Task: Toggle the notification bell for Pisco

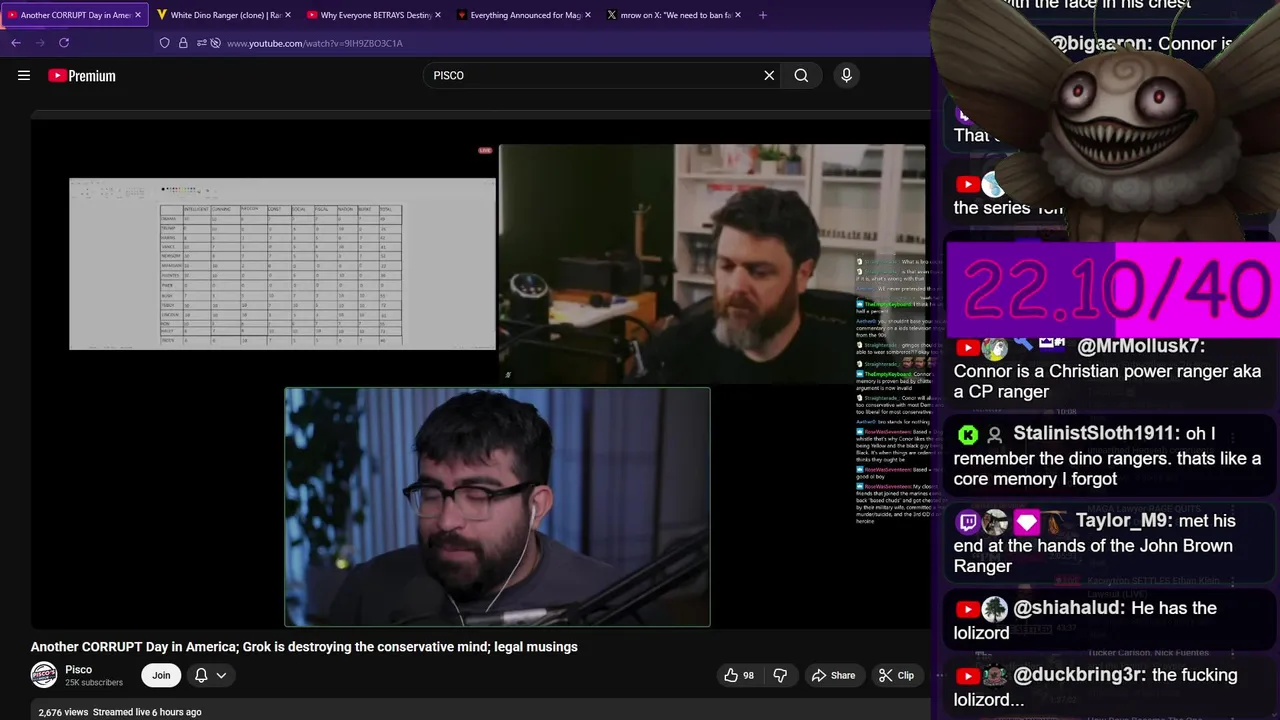Action: [201, 675]
